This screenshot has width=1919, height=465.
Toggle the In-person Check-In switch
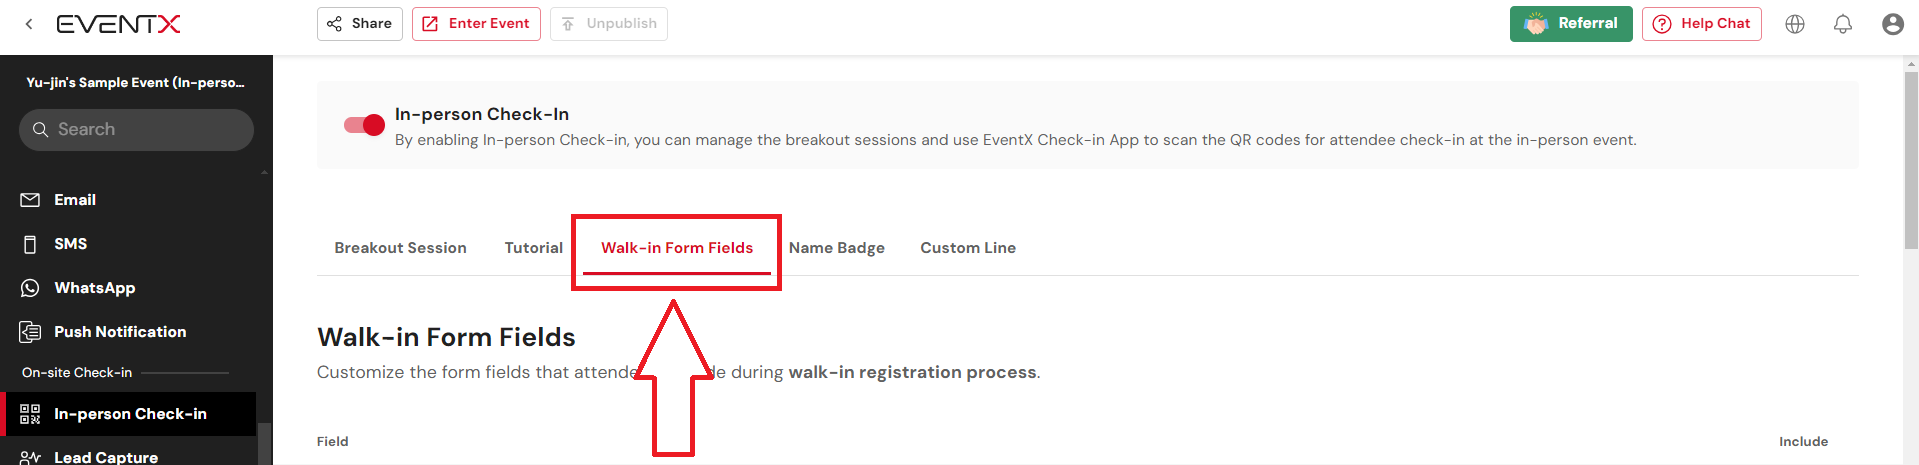[x=364, y=125]
